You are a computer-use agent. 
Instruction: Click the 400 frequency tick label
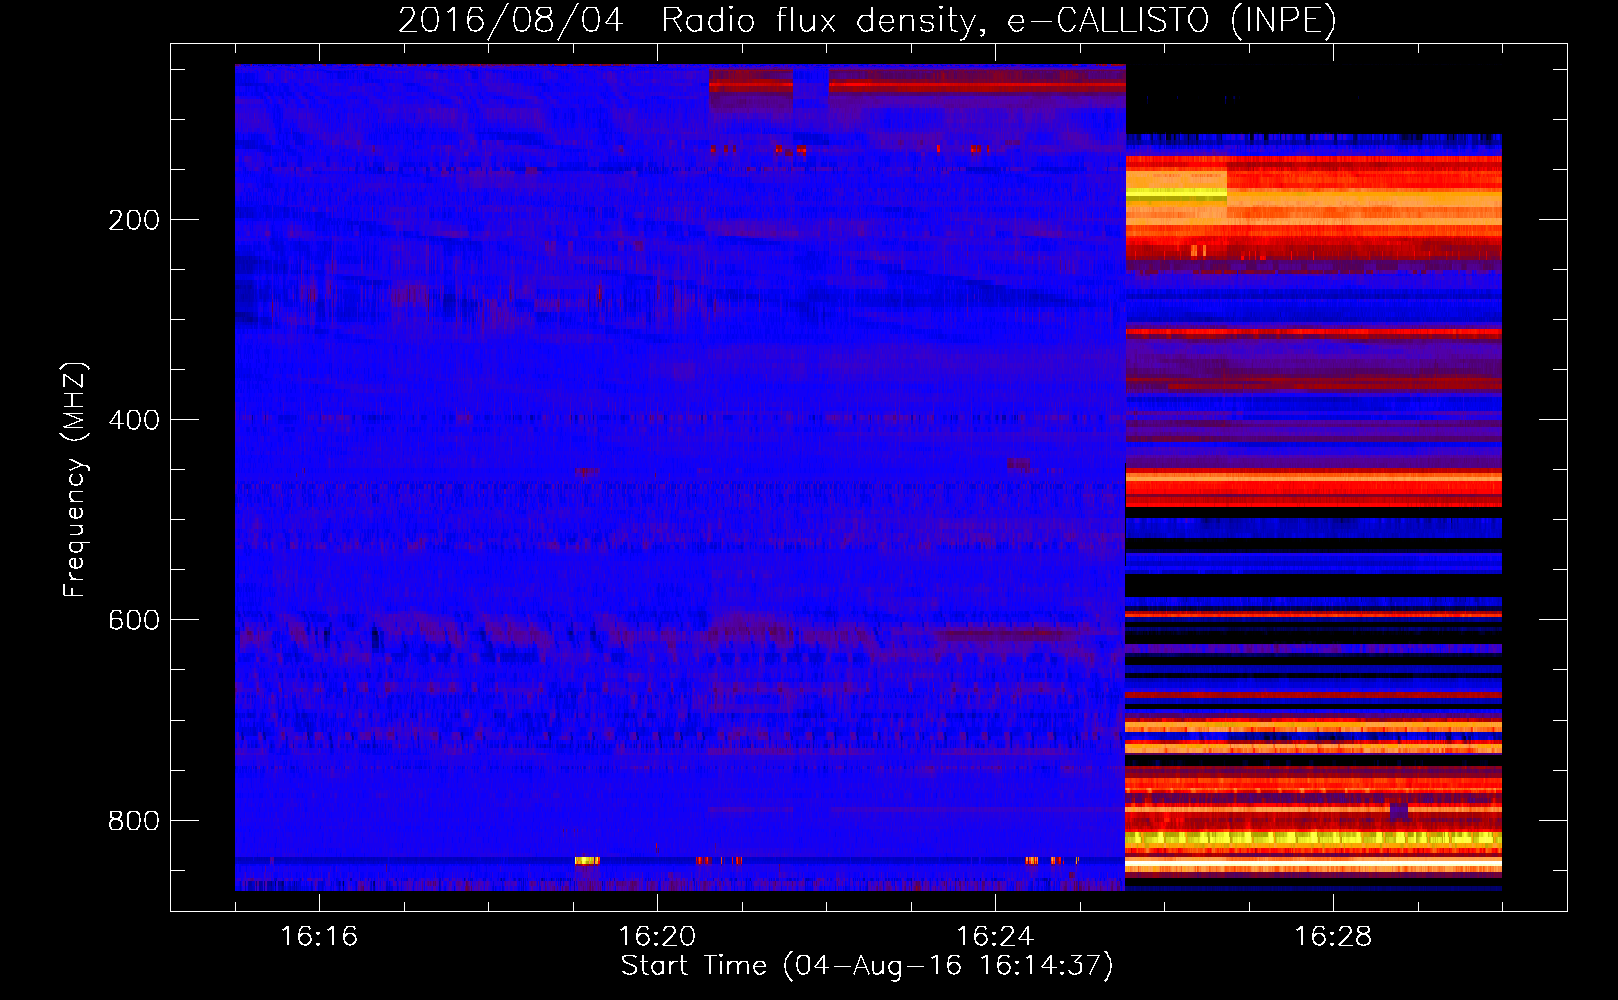(134, 420)
